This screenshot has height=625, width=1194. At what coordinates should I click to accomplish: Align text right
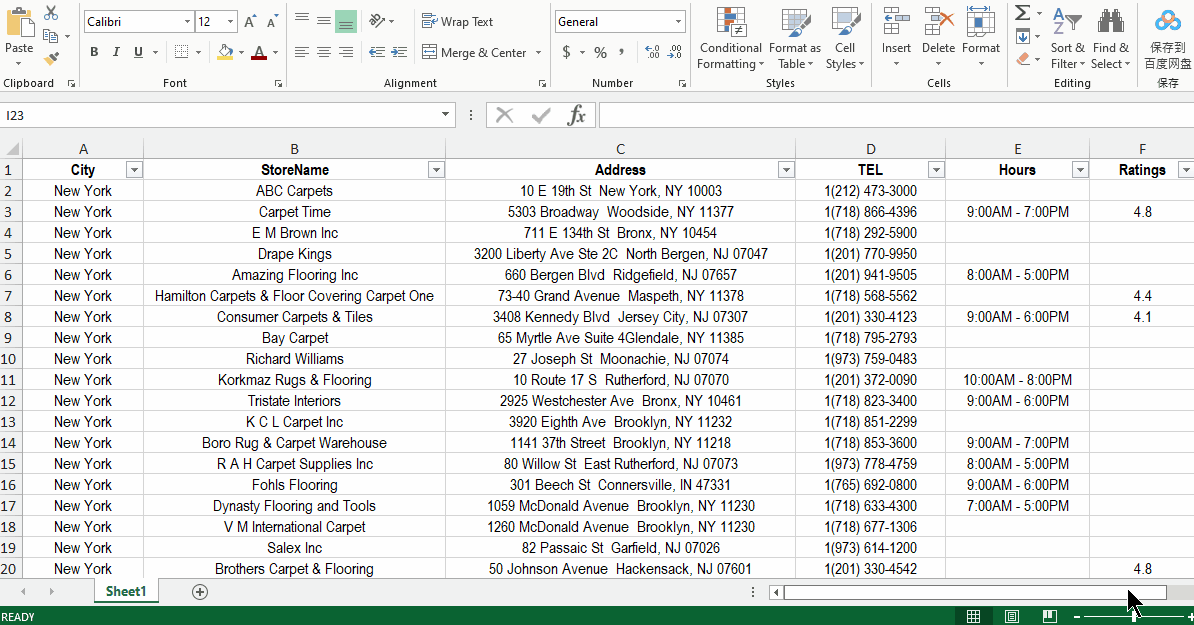coord(346,52)
